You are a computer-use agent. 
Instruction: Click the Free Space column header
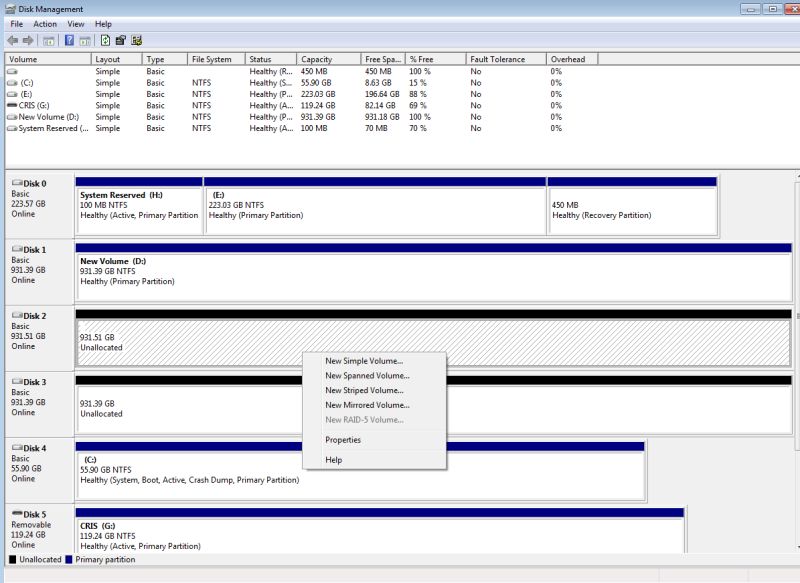point(381,58)
